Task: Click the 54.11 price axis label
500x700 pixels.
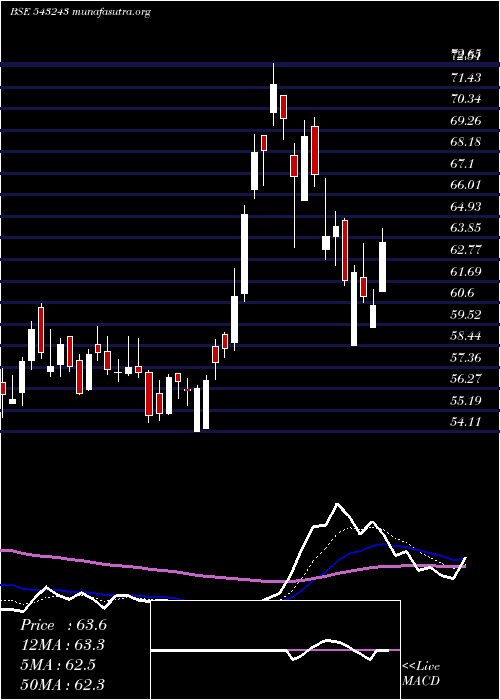Action: click(466, 421)
